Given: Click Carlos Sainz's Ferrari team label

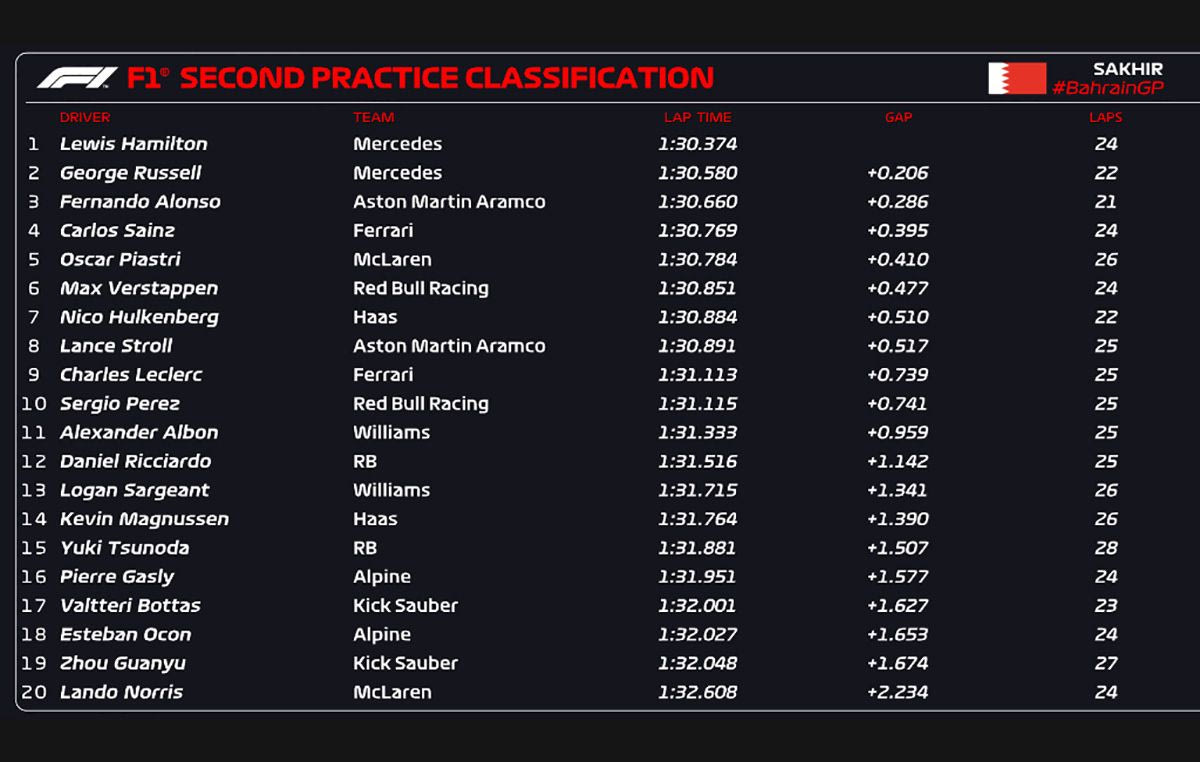Looking at the screenshot, I should pyautogui.click(x=383, y=231).
